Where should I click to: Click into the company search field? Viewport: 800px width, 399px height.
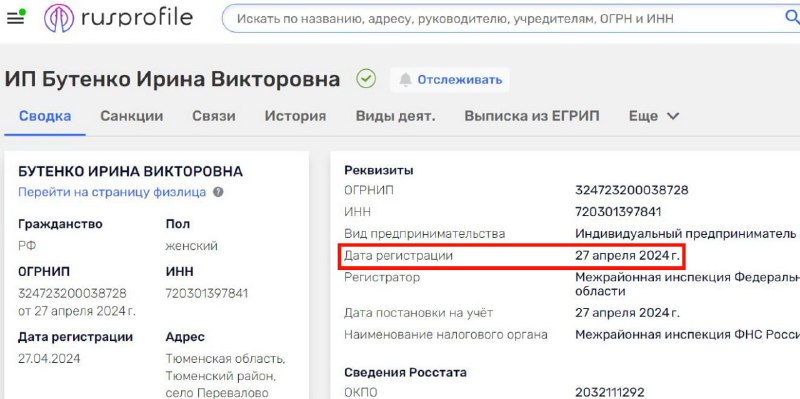[x=505, y=19]
